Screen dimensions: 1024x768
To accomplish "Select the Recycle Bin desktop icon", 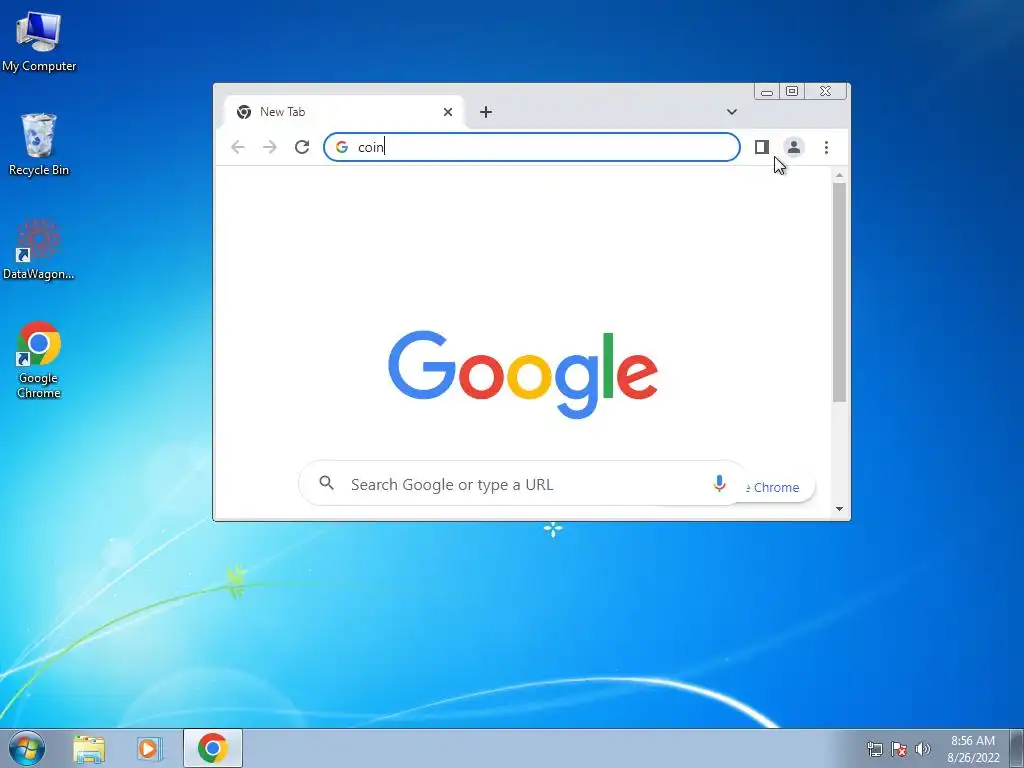I will [39, 145].
